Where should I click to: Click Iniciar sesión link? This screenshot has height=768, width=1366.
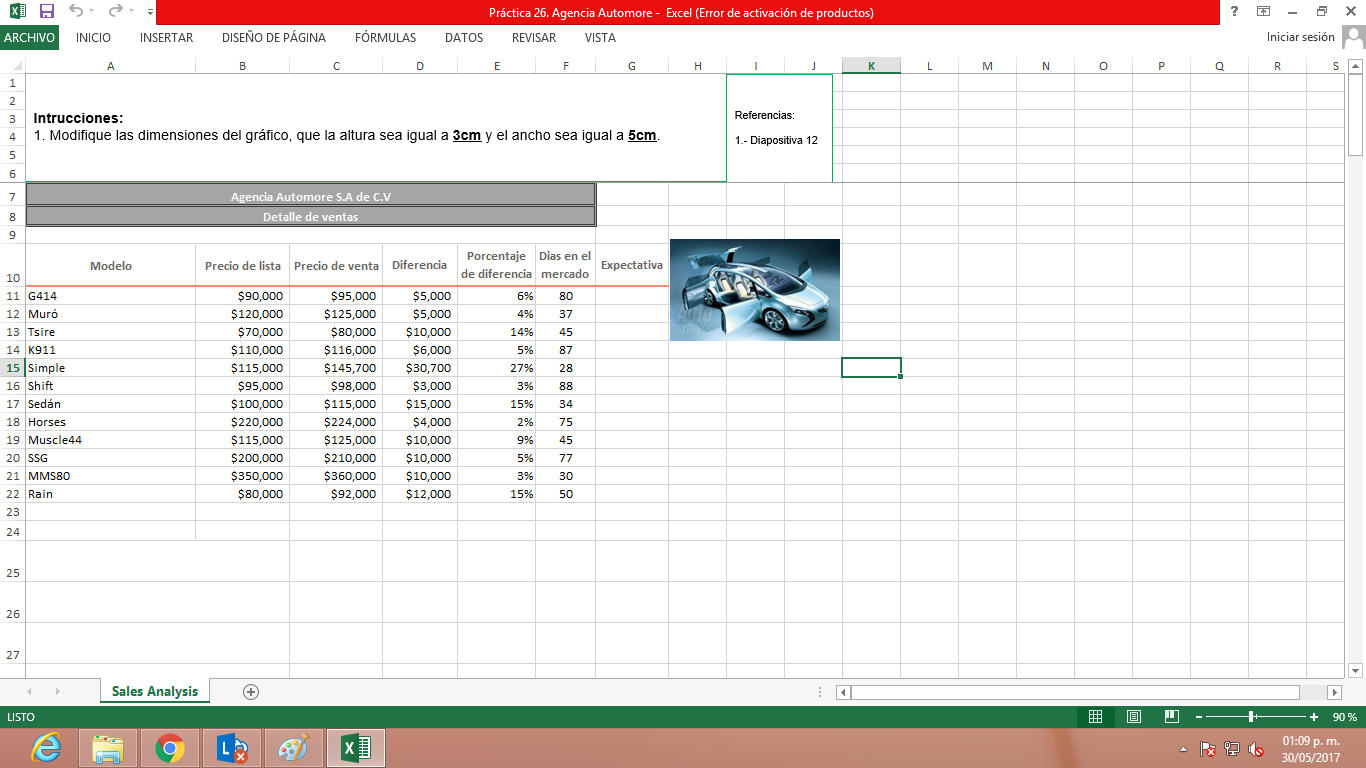(x=1300, y=37)
